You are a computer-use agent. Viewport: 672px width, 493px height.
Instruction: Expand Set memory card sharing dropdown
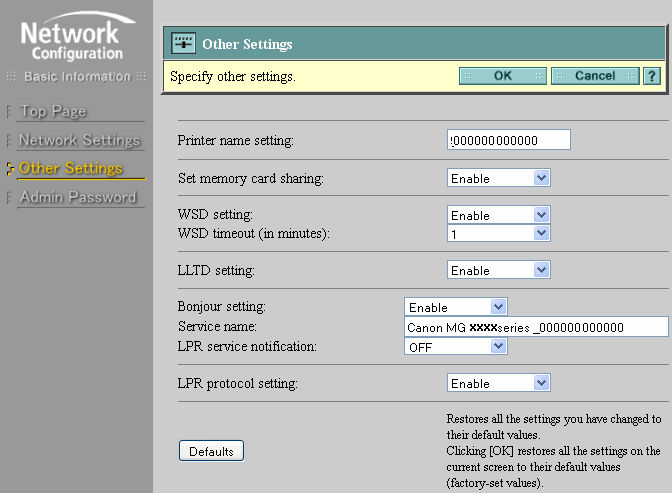[x=498, y=178]
